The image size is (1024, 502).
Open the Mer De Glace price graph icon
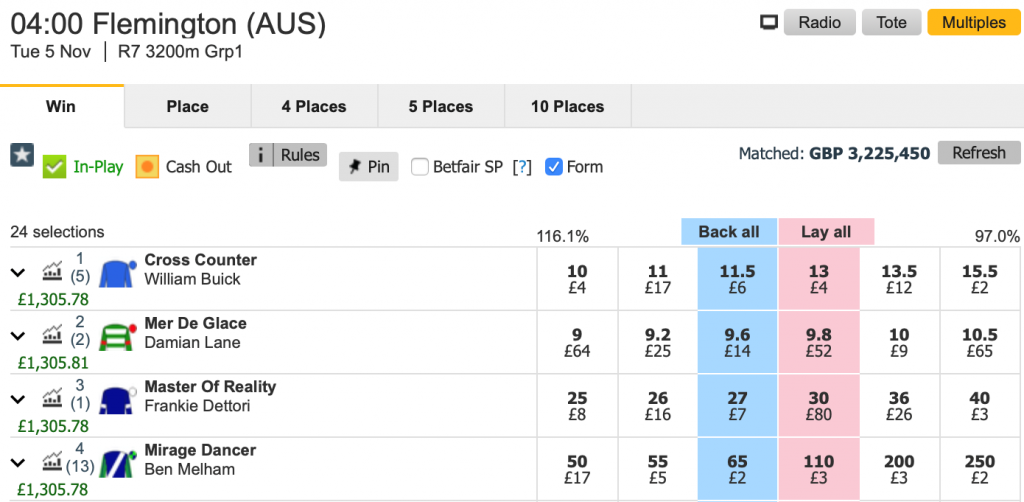[x=52, y=333]
